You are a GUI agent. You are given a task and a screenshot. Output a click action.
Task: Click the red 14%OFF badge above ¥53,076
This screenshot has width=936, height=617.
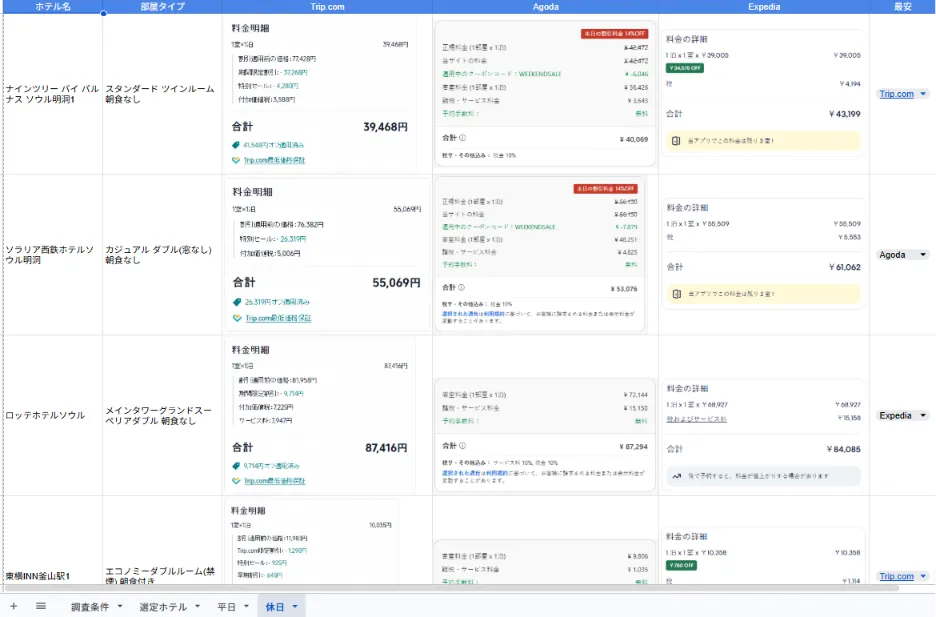605,189
